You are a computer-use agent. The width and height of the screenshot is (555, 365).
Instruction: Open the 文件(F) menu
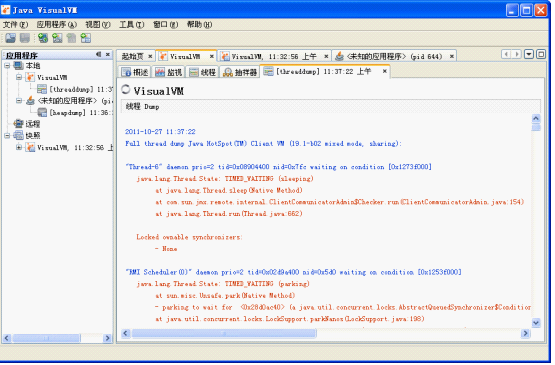tap(15, 24)
